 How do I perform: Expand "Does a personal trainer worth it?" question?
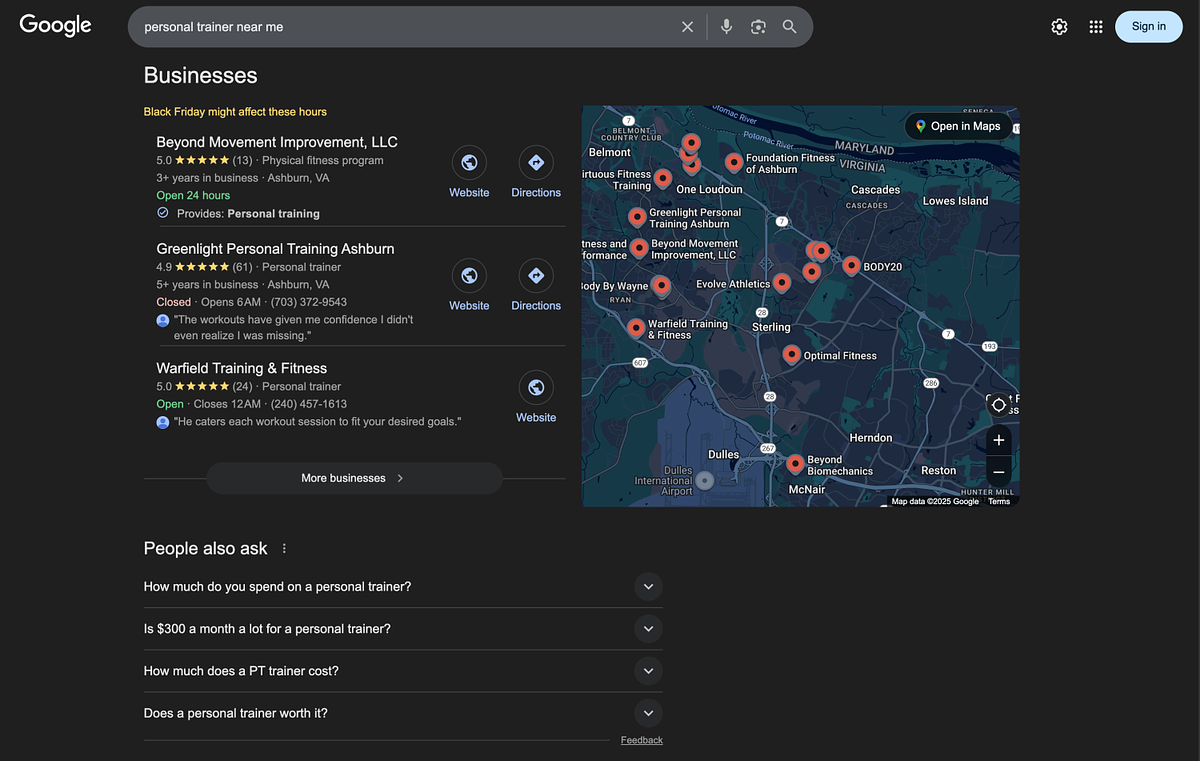click(648, 713)
